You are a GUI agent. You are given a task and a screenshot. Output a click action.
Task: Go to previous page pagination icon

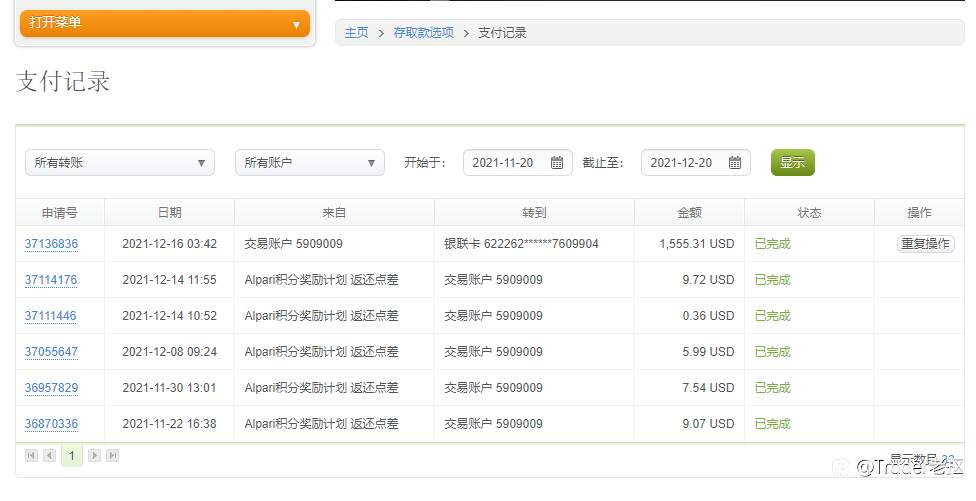49,456
